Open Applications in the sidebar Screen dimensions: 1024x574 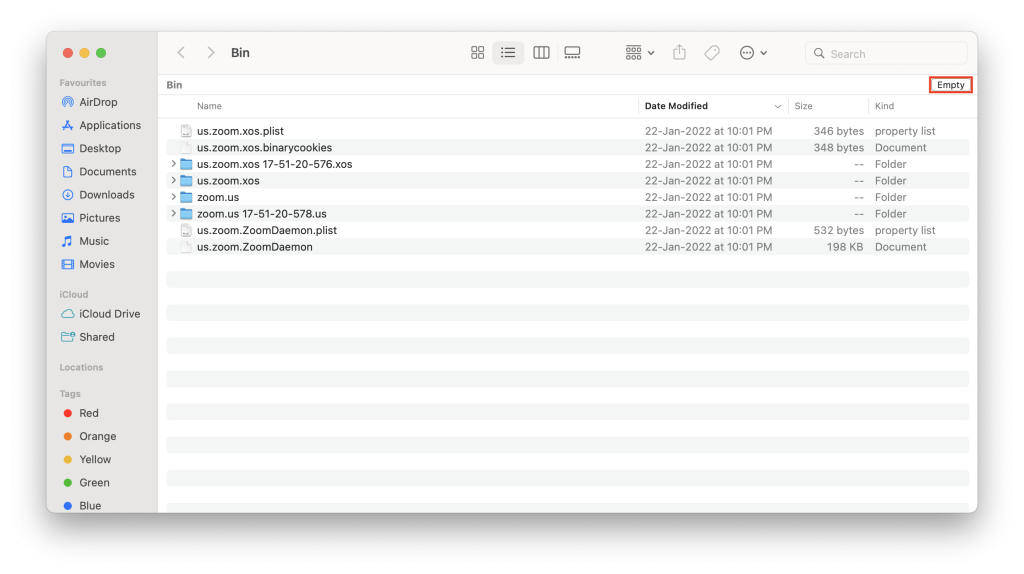click(x=101, y=125)
